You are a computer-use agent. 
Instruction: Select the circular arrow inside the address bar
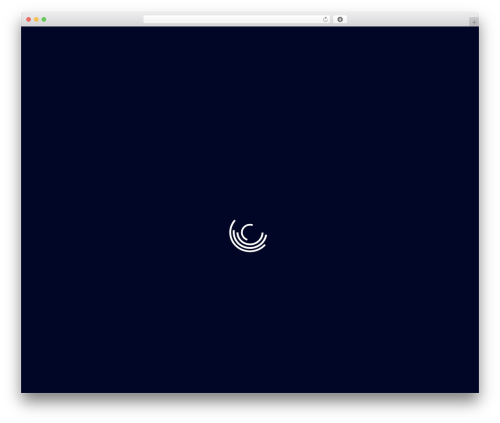(x=325, y=20)
